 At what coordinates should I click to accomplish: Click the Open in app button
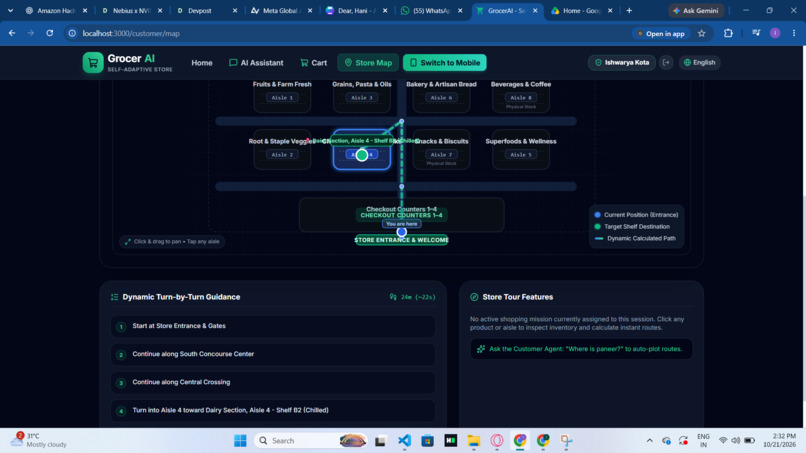click(x=661, y=33)
